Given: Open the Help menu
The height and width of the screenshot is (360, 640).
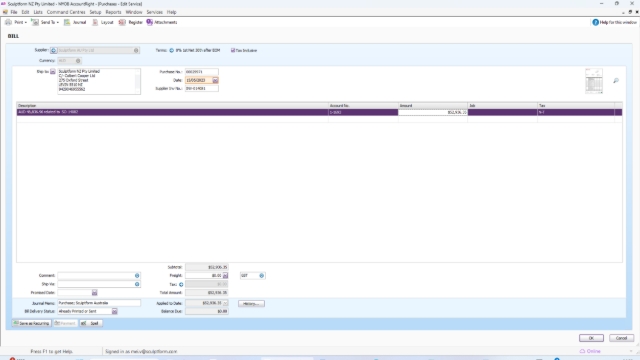Looking at the screenshot, I should point(171,12).
